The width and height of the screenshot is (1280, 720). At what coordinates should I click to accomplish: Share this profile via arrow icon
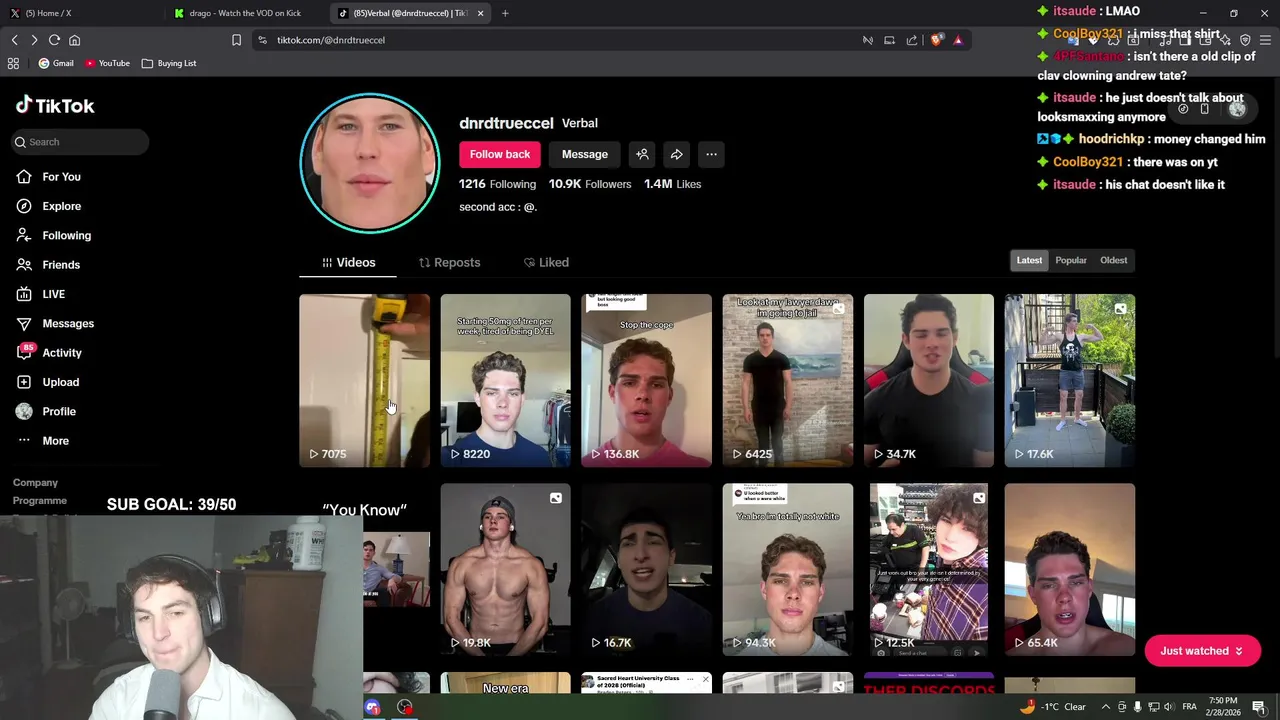coord(677,154)
